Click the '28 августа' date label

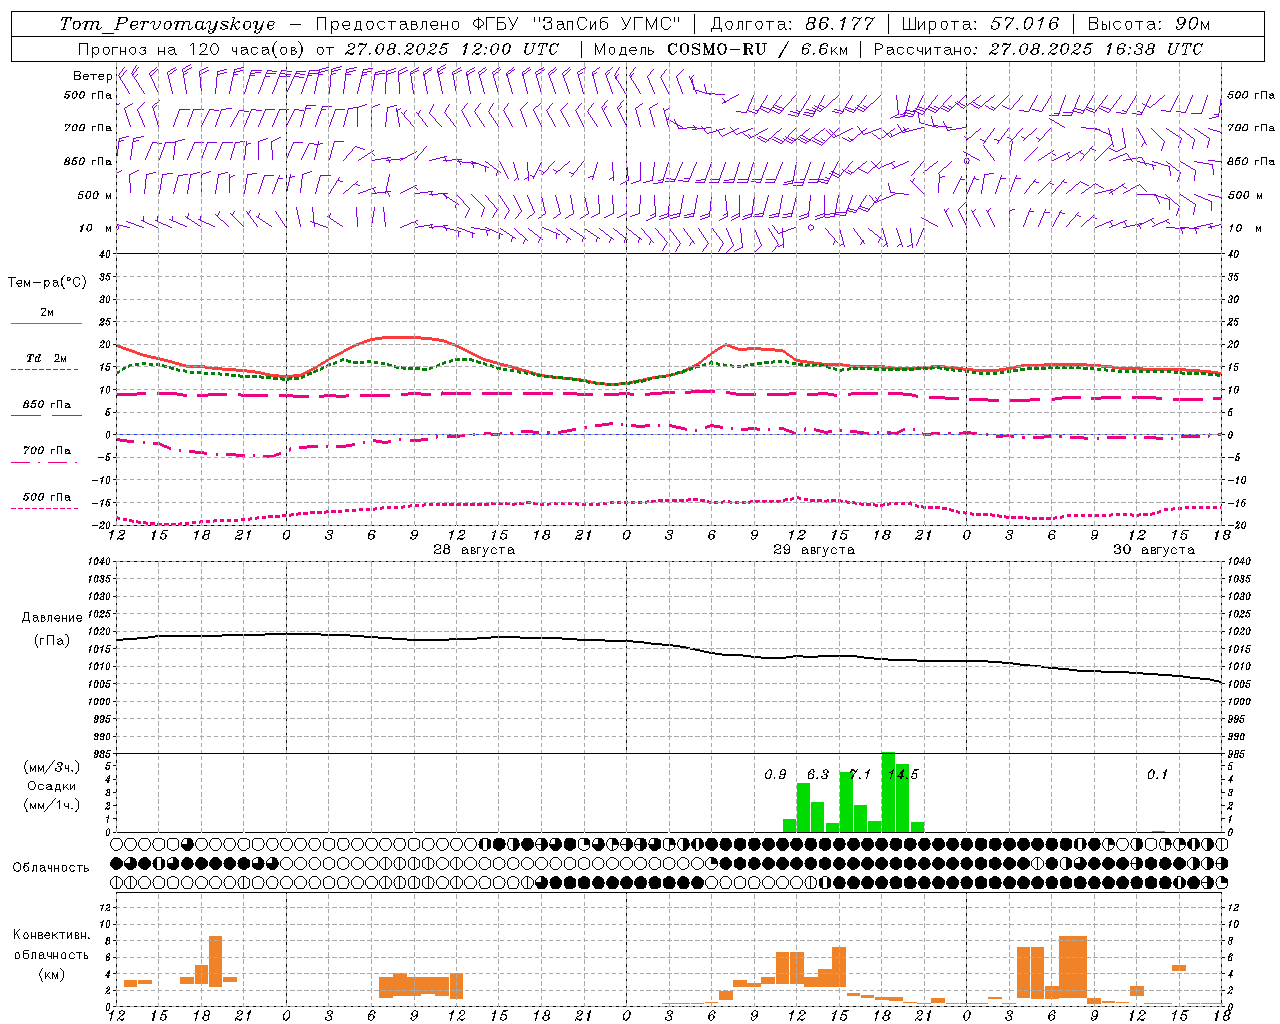click(x=474, y=550)
